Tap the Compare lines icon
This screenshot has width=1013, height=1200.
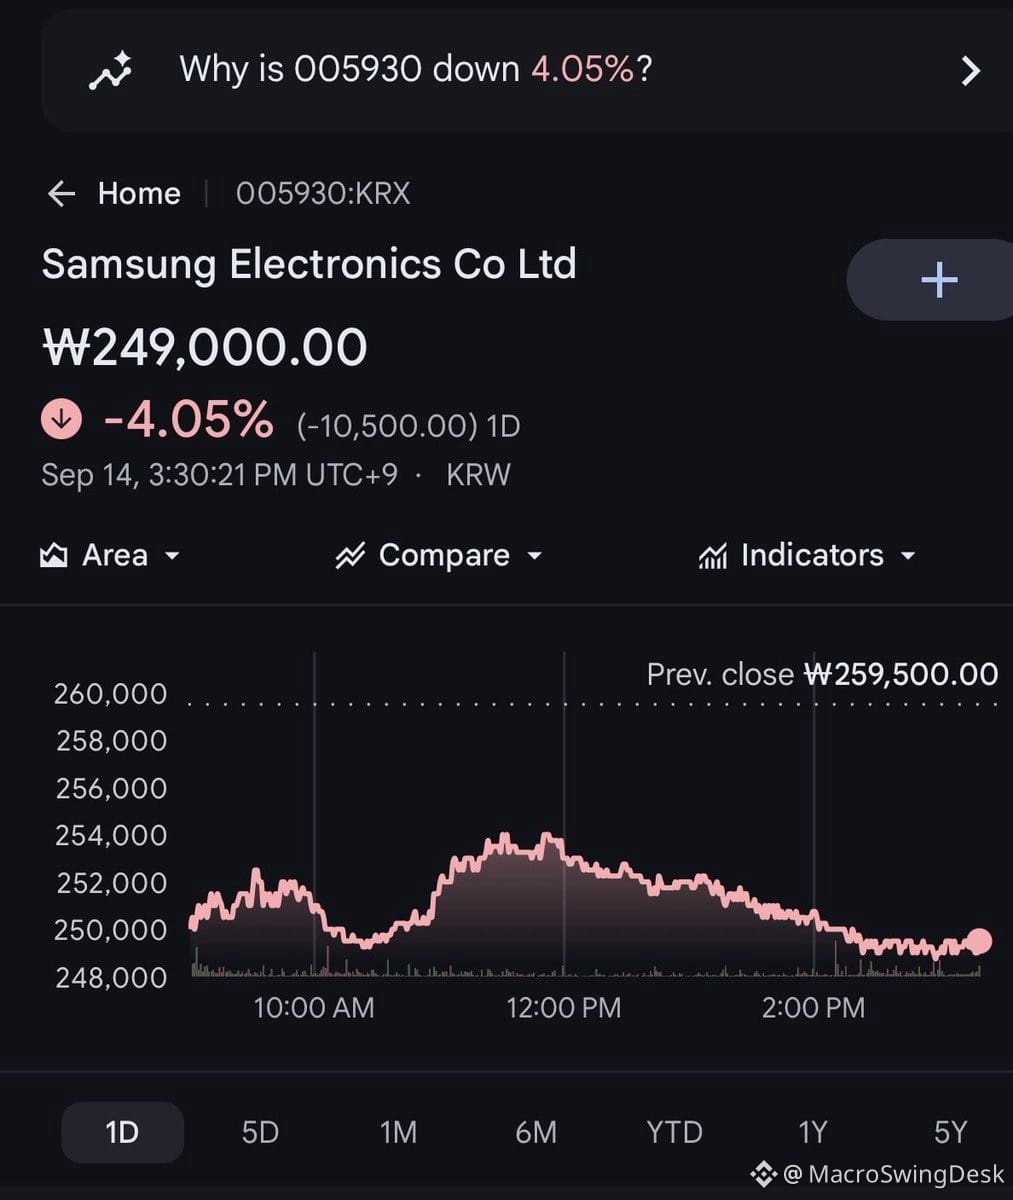(x=350, y=556)
